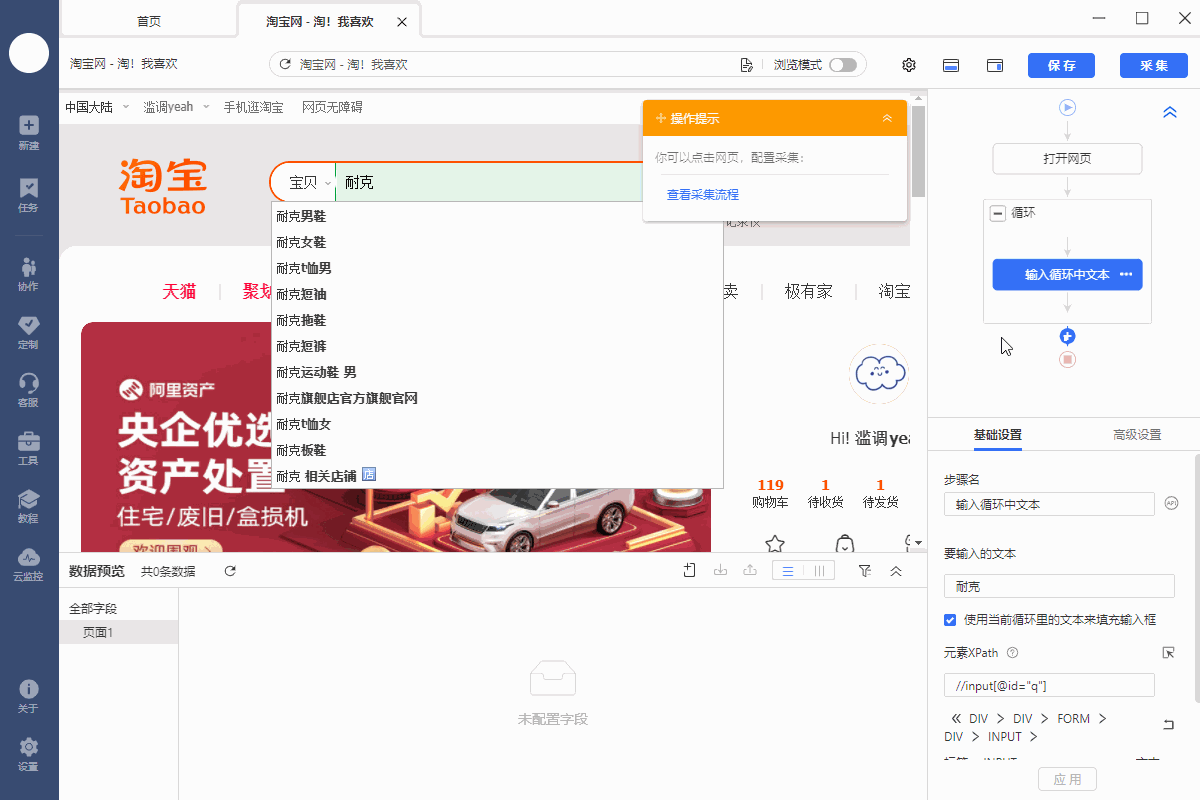Toggle the 浏览模式 switch
Viewport: 1200px width, 800px height.
click(x=842, y=65)
